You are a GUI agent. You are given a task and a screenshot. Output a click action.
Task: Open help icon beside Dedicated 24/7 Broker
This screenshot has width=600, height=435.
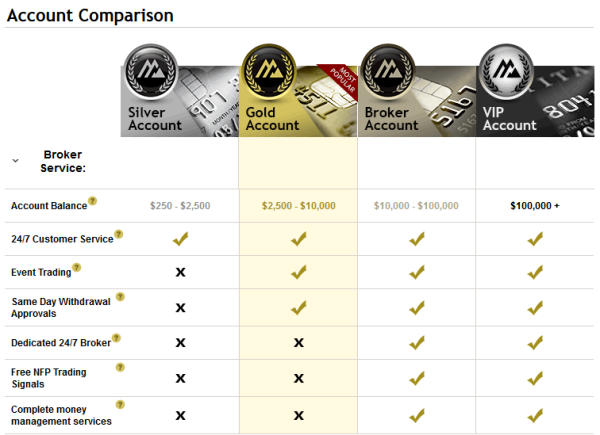pyautogui.click(x=116, y=338)
